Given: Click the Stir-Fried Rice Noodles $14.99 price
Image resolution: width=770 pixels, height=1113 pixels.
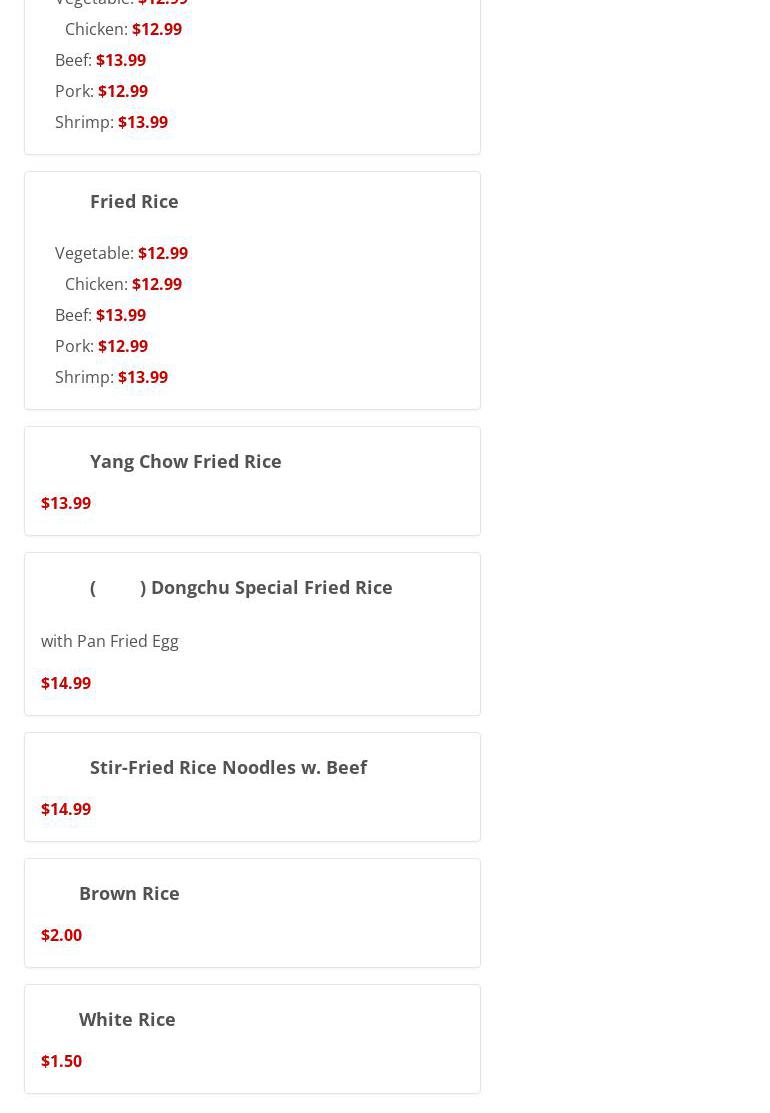Looking at the screenshot, I should [x=66, y=809].
